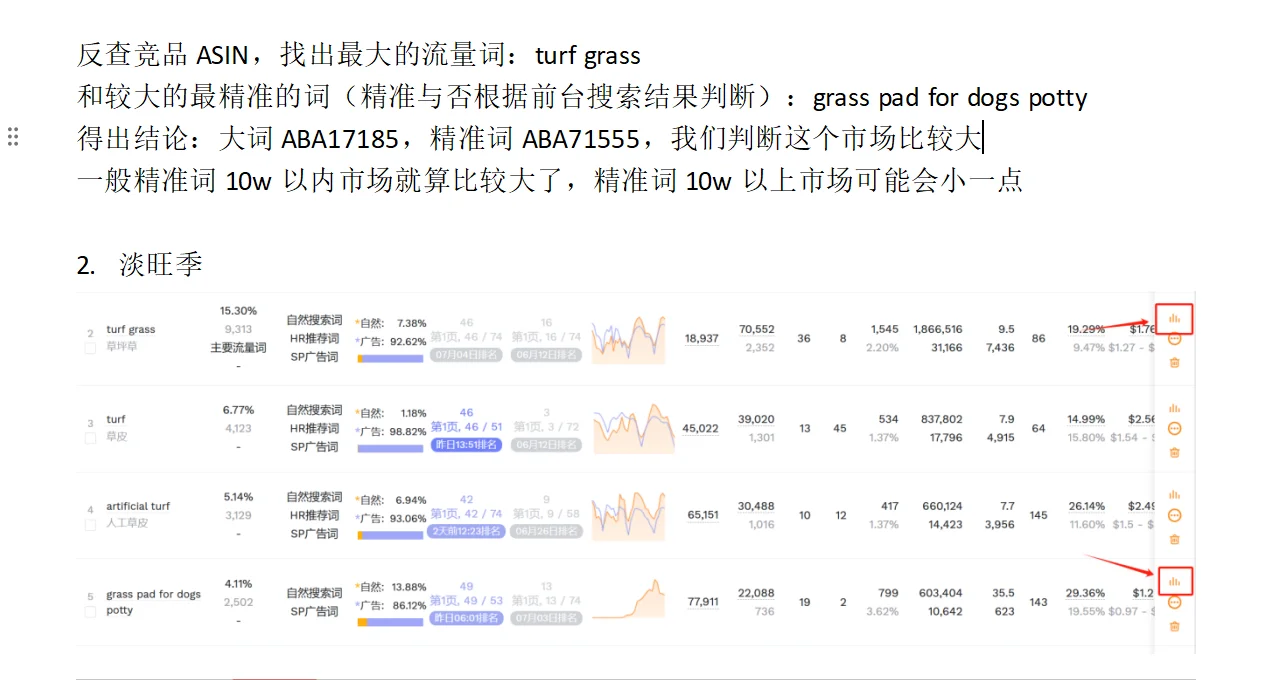Click the trash icon in the turf grass row
This screenshot has height=680, width=1280.
pos(1175,362)
